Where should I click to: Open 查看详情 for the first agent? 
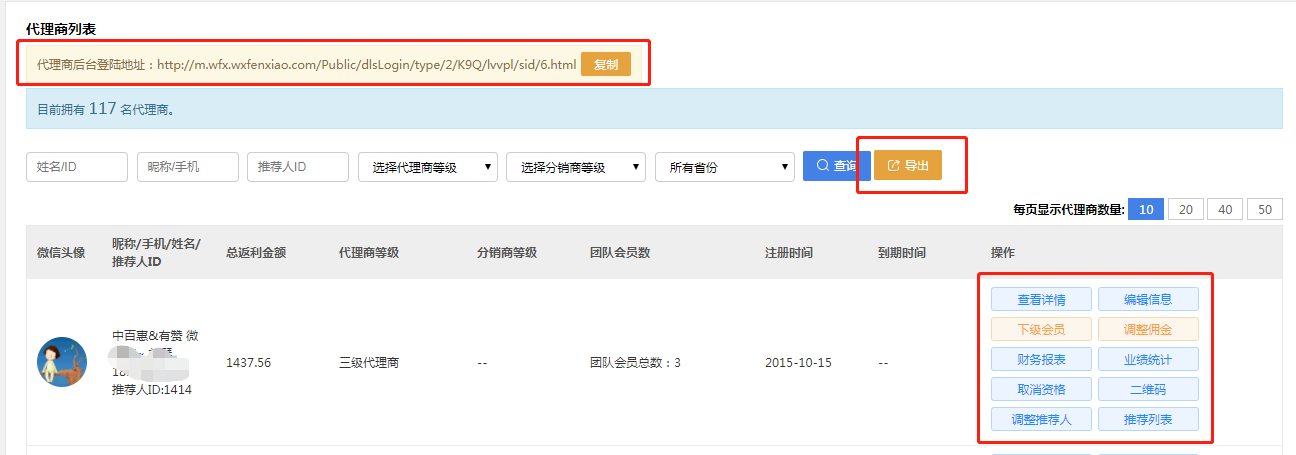[x=1040, y=299]
